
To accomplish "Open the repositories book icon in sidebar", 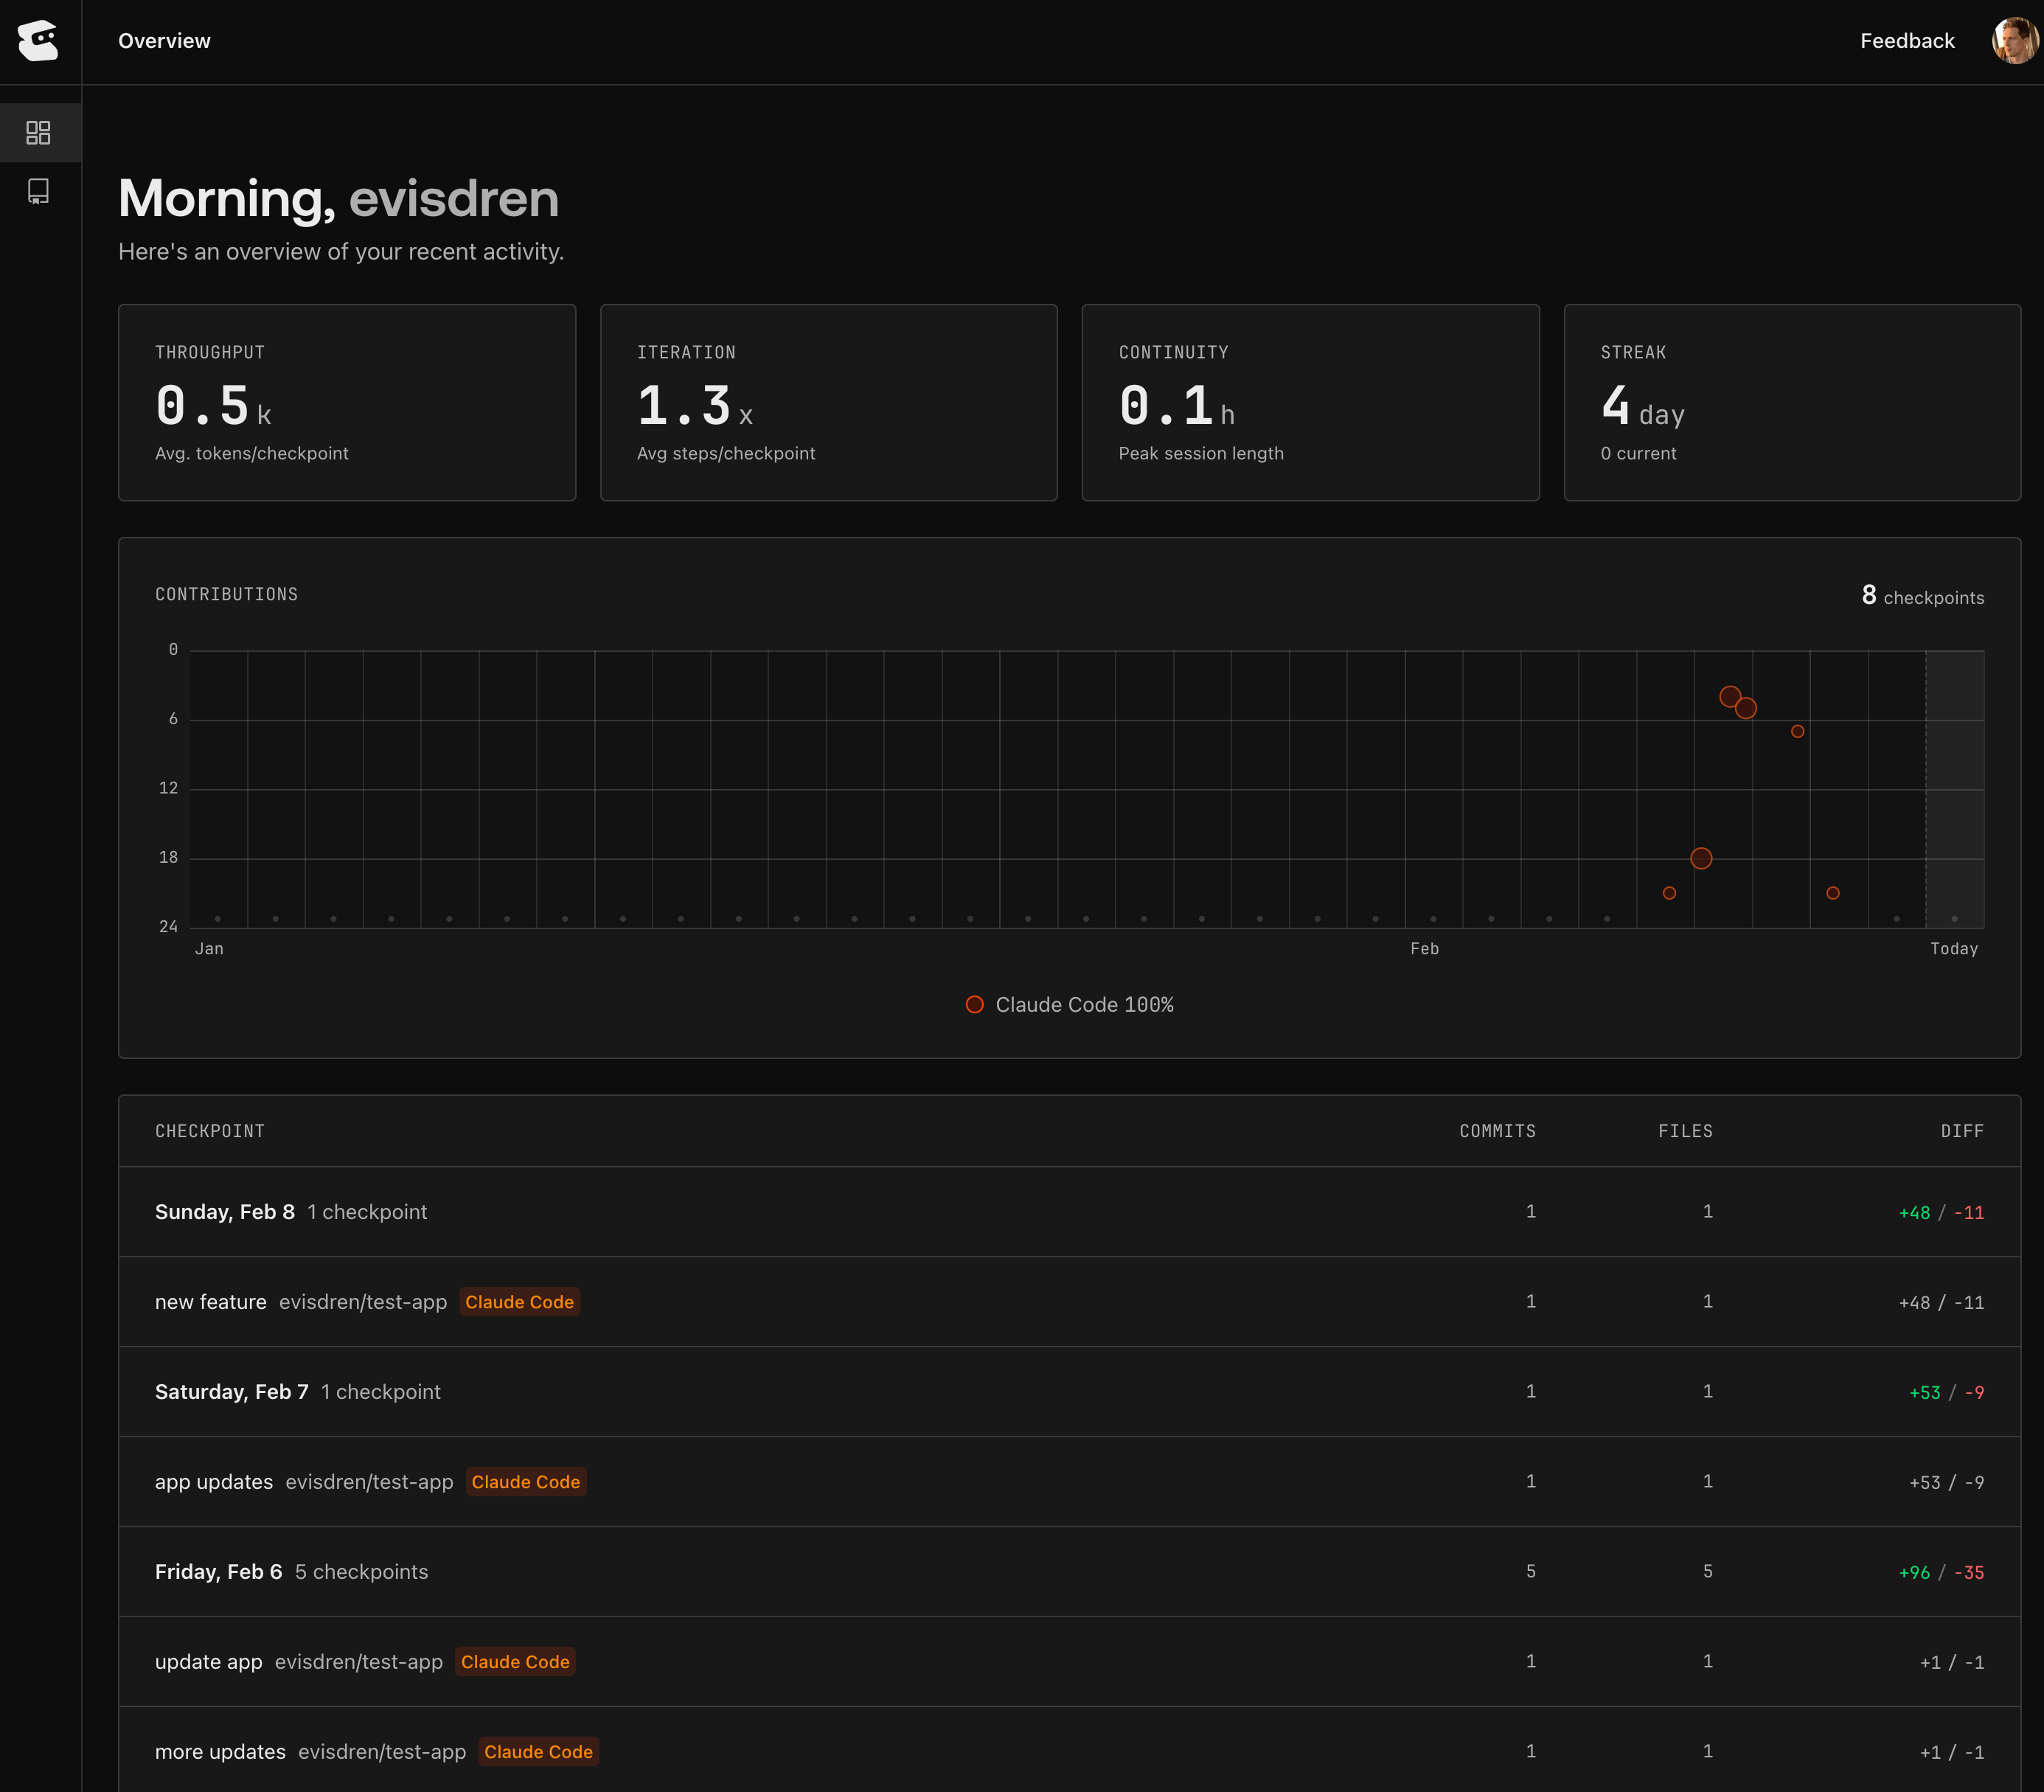I will (40, 192).
